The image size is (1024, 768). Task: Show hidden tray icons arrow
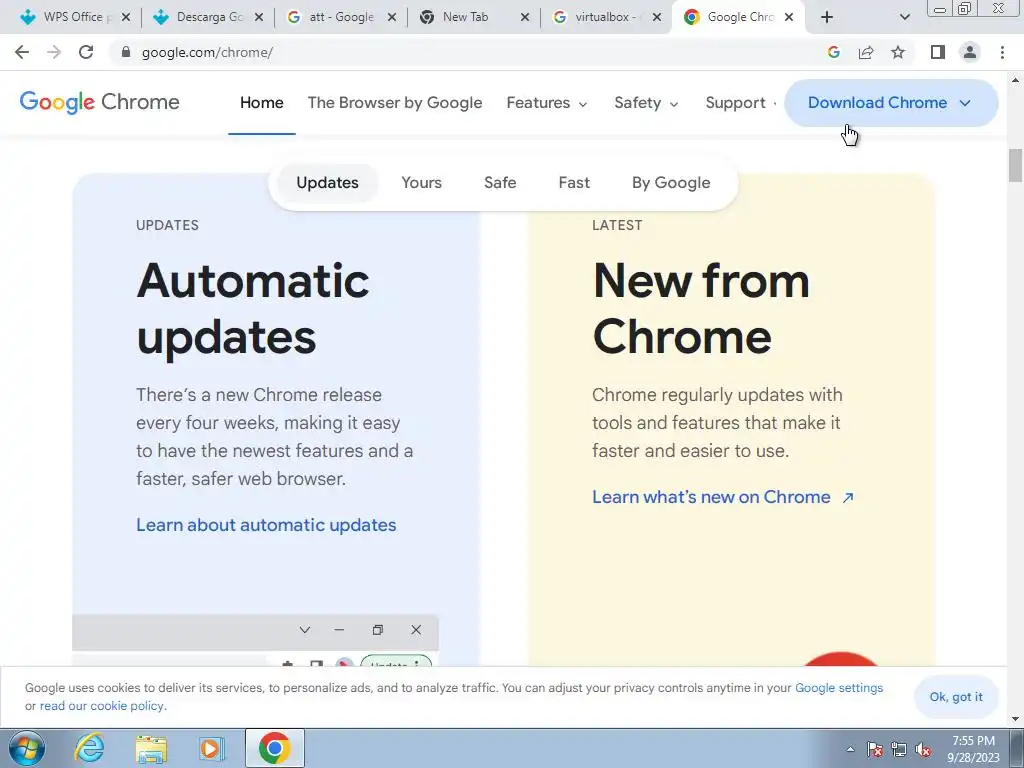[850, 749]
